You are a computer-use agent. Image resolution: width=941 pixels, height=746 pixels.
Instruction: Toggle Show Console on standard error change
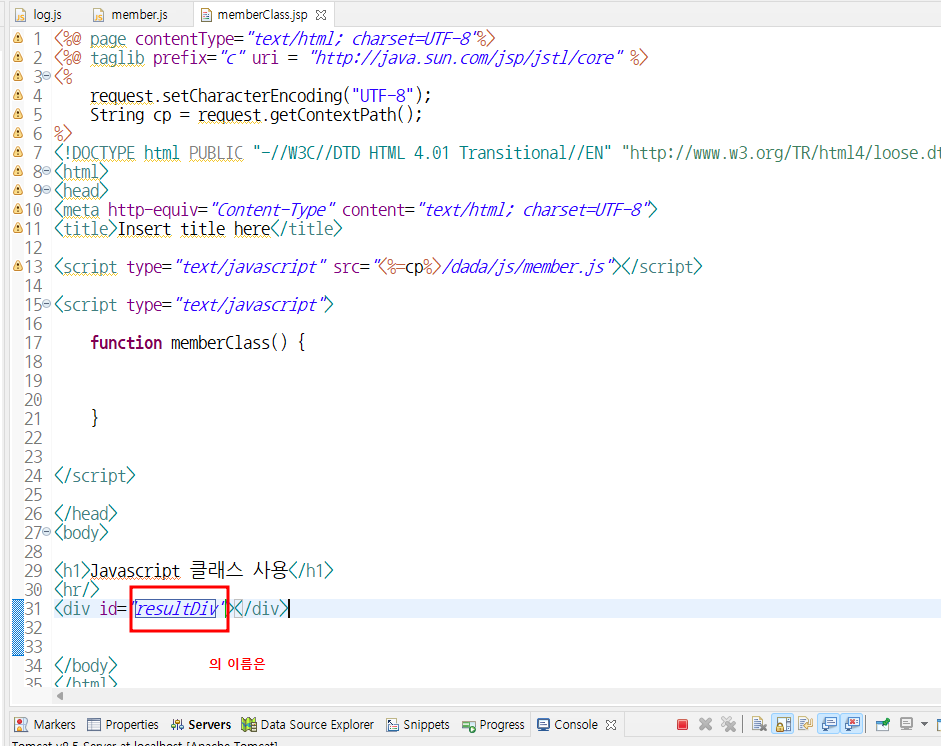click(x=852, y=724)
